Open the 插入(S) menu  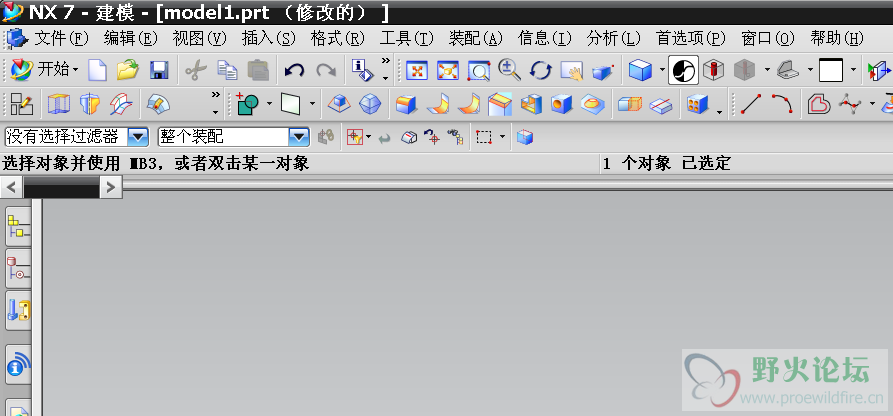click(269, 39)
